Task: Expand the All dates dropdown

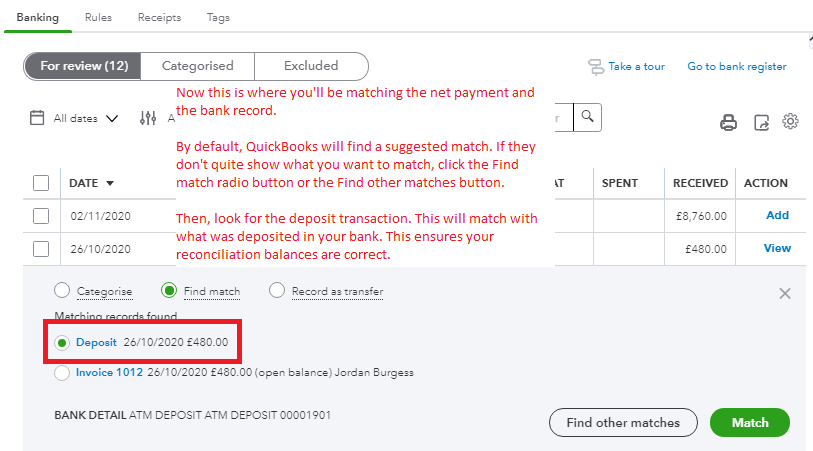Action: coord(111,118)
